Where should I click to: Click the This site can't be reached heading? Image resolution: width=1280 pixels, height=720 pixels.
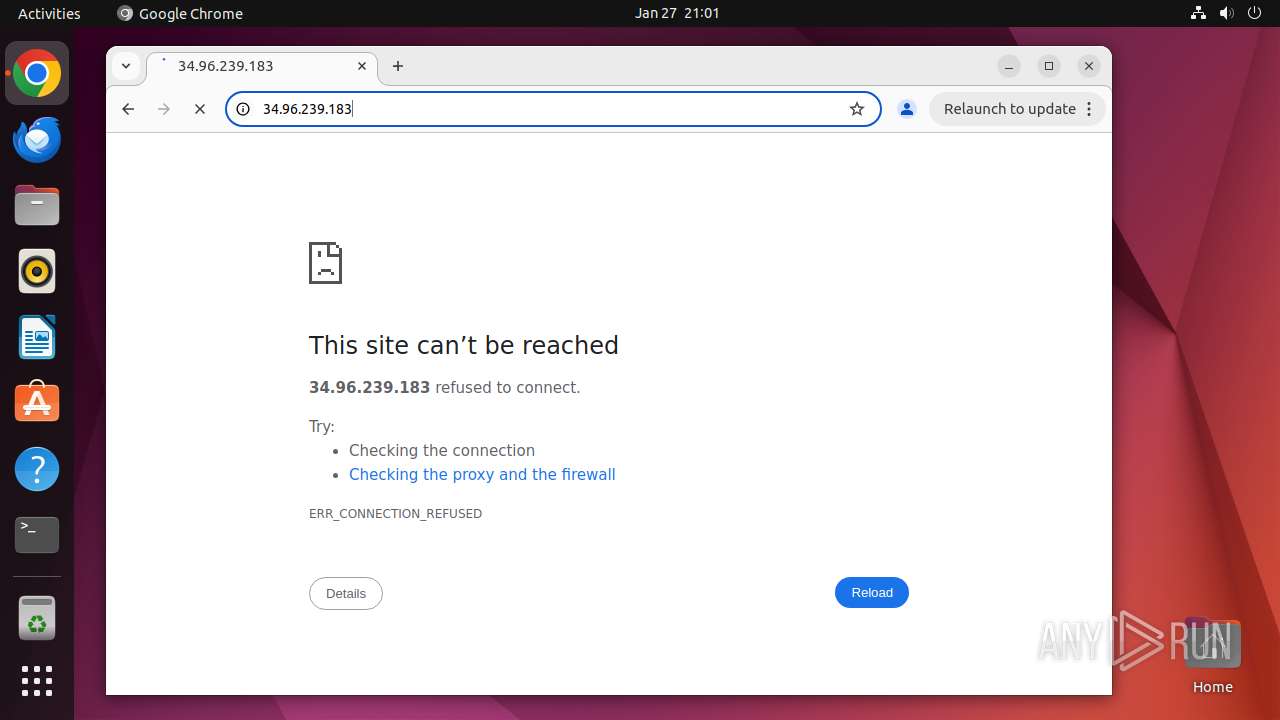[464, 345]
